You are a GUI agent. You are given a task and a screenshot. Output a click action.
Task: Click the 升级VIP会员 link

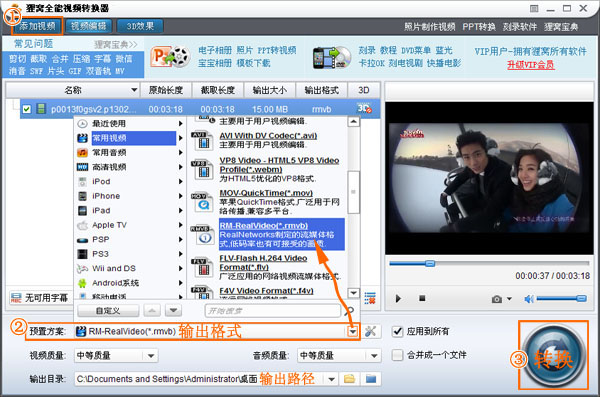pos(530,65)
